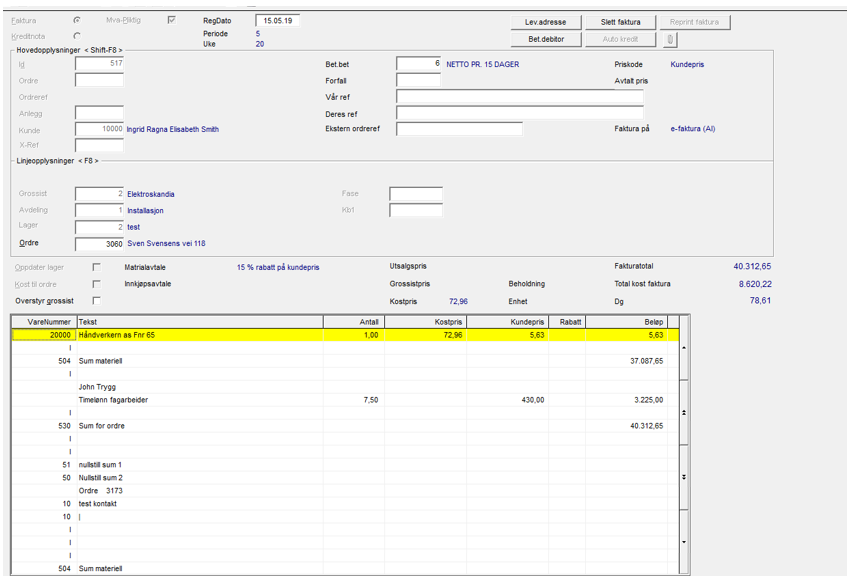Screen dimensions: 852x576
Task: Click the double down arrow page button
Action: [x=684, y=478]
